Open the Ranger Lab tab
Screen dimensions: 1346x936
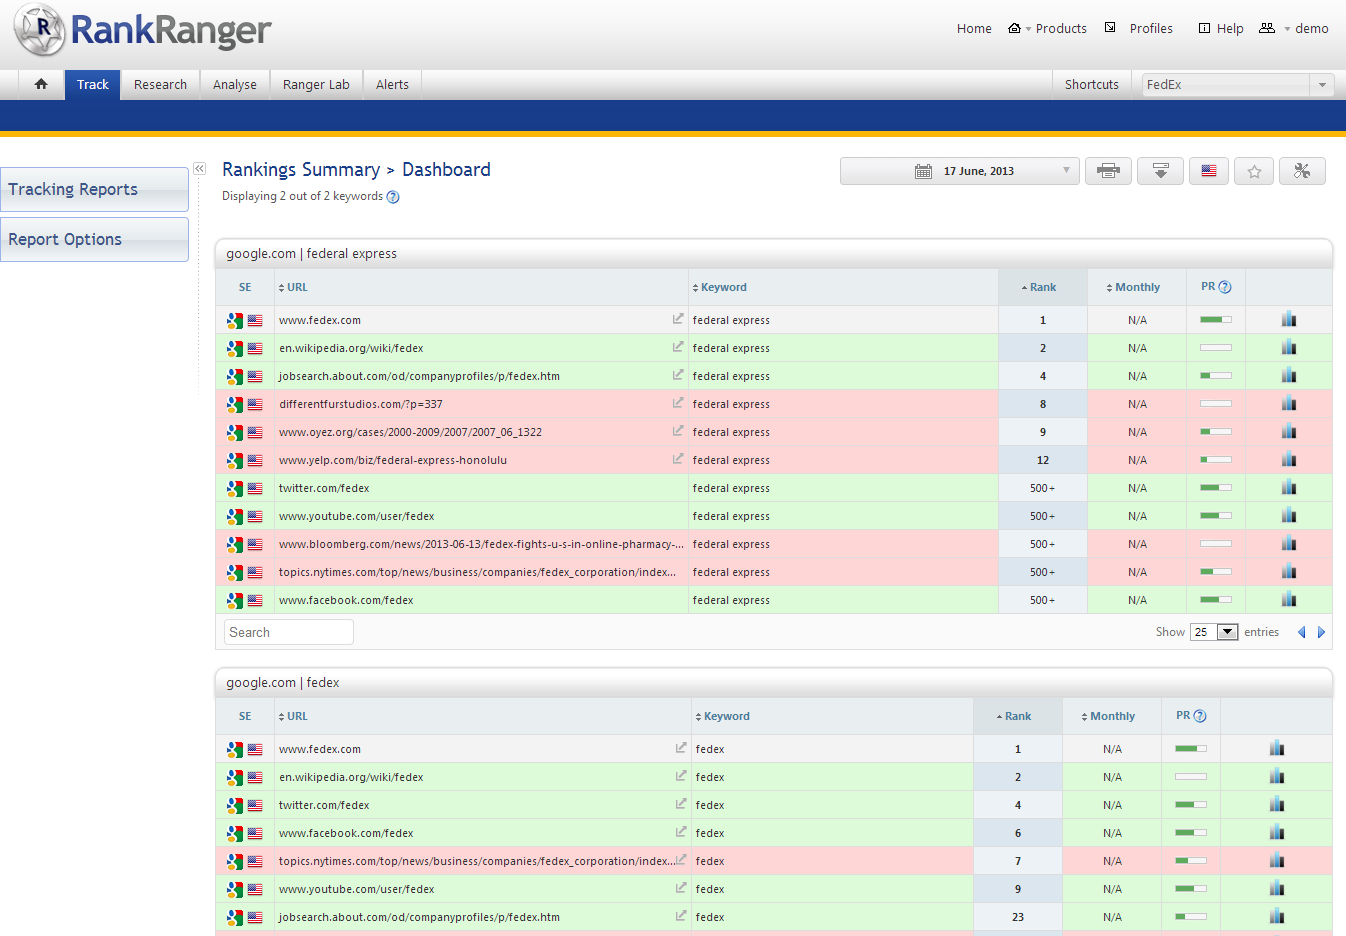(316, 85)
